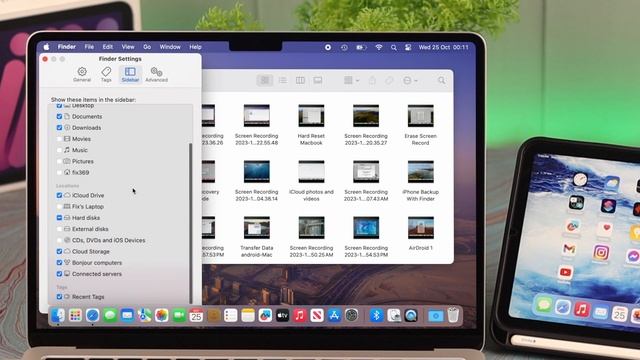
Task: Select the AirDroid 1 file
Action: [x=420, y=233]
